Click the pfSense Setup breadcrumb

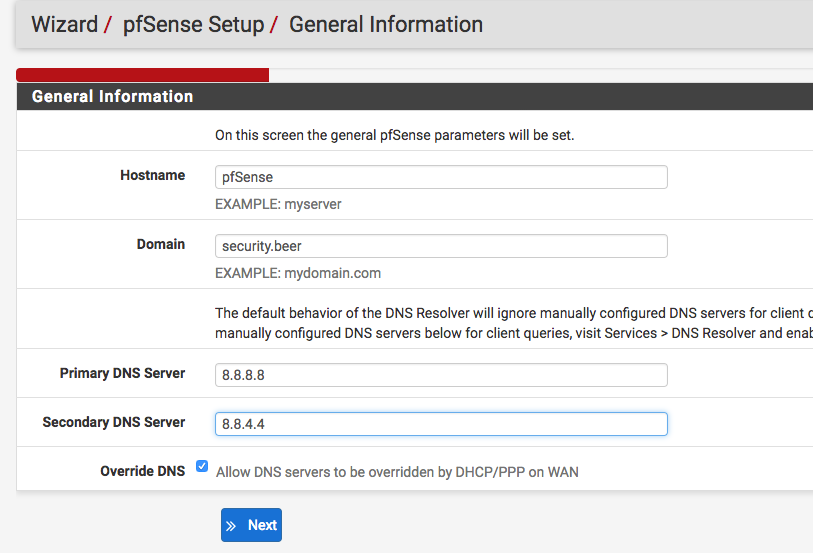point(193,24)
